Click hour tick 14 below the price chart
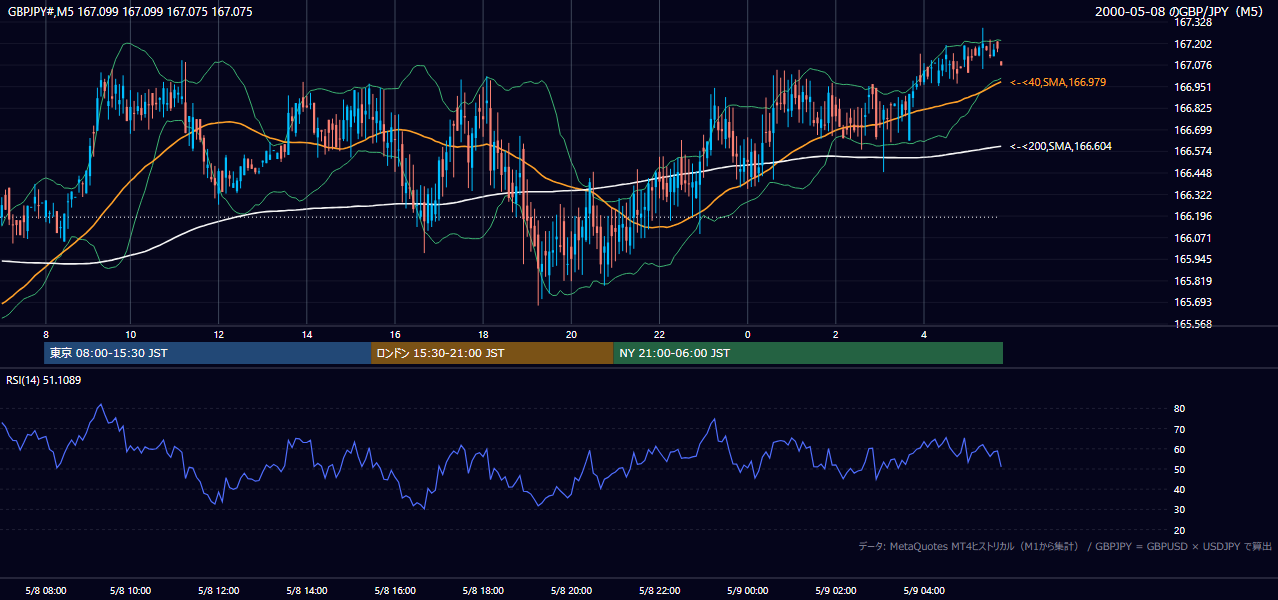The width and height of the screenshot is (1278, 600). coord(307,334)
